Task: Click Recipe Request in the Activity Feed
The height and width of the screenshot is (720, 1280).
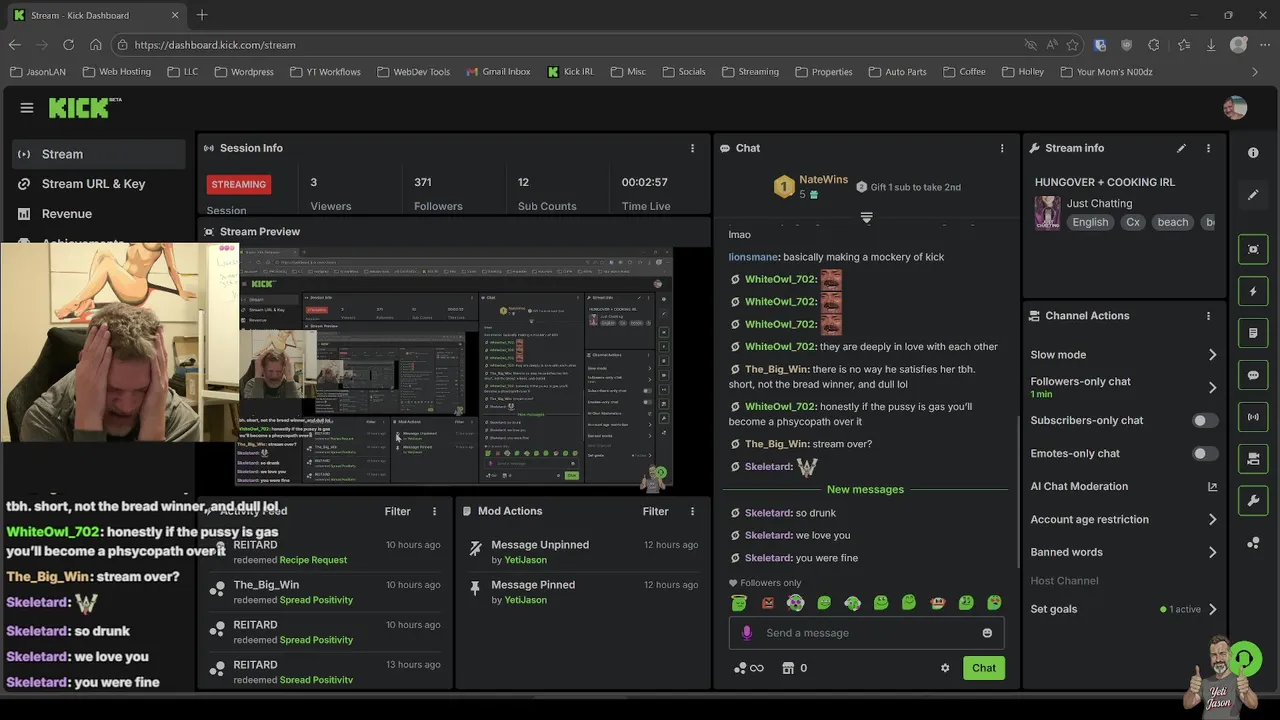Action: coord(313,560)
